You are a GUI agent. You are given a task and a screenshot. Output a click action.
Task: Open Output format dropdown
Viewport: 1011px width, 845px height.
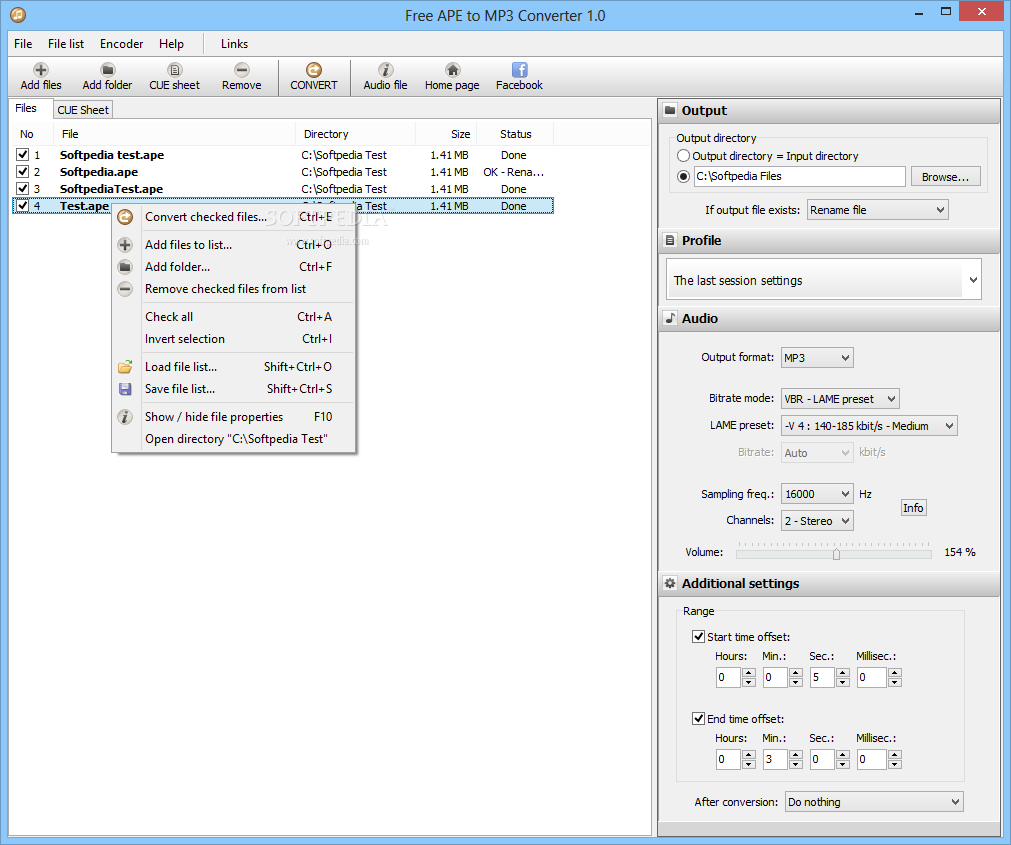pos(817,358)
